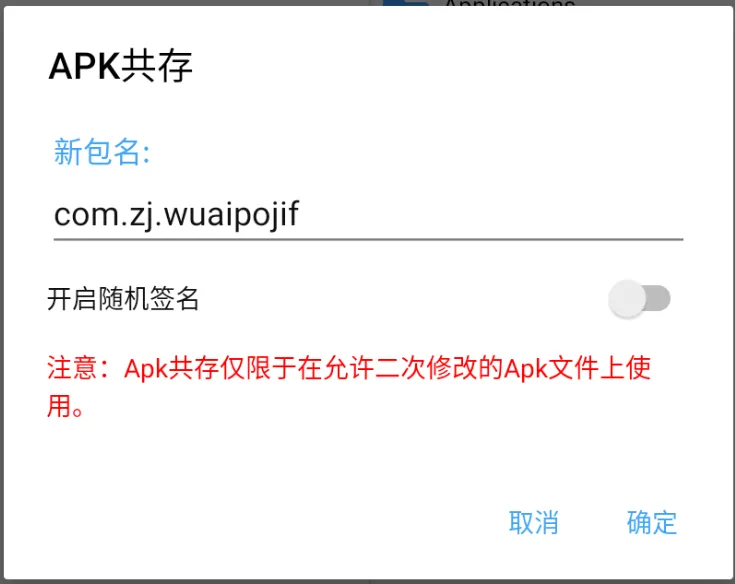Click the blue 新包名: label
The width and height of the screenshot is (735, 584).
[102, 152]
